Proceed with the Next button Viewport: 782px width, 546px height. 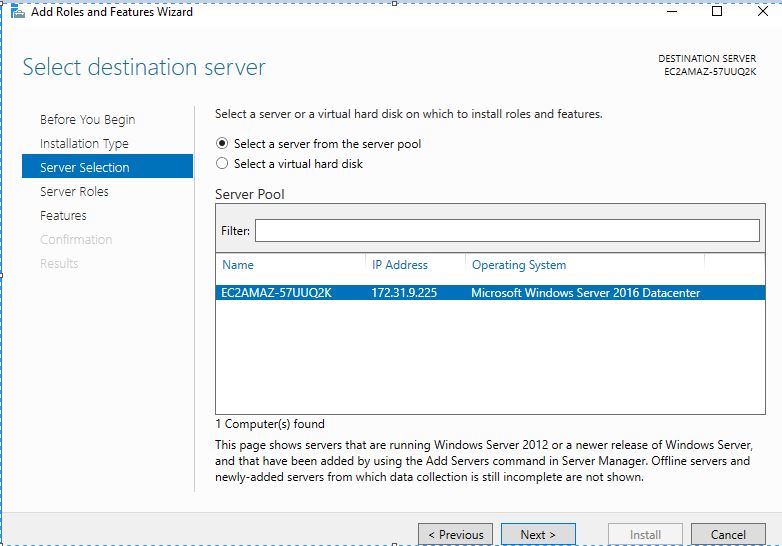pyautogui.click(x=538, y=534)
